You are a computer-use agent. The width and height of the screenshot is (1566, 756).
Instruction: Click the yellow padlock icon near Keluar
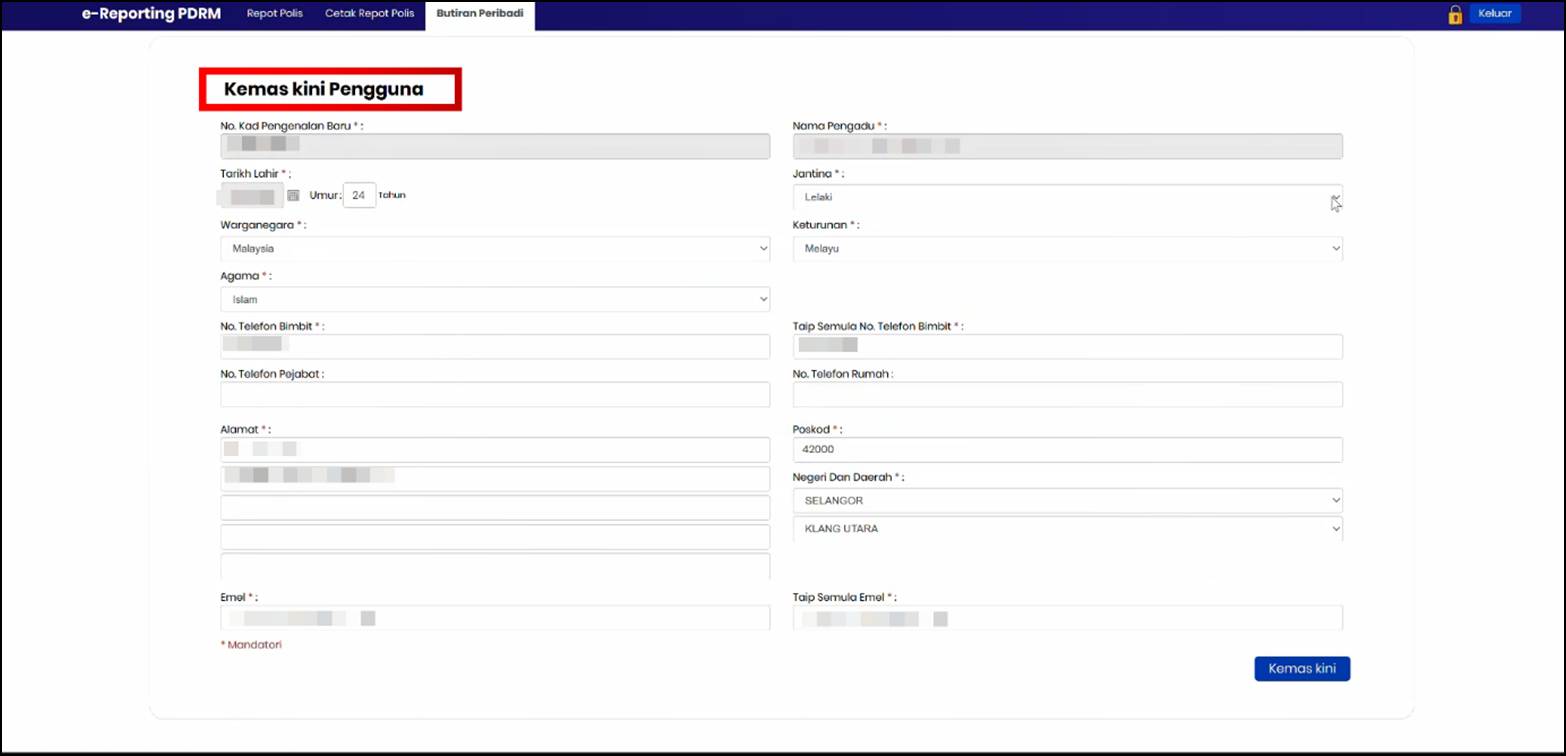coord(1455,14)
